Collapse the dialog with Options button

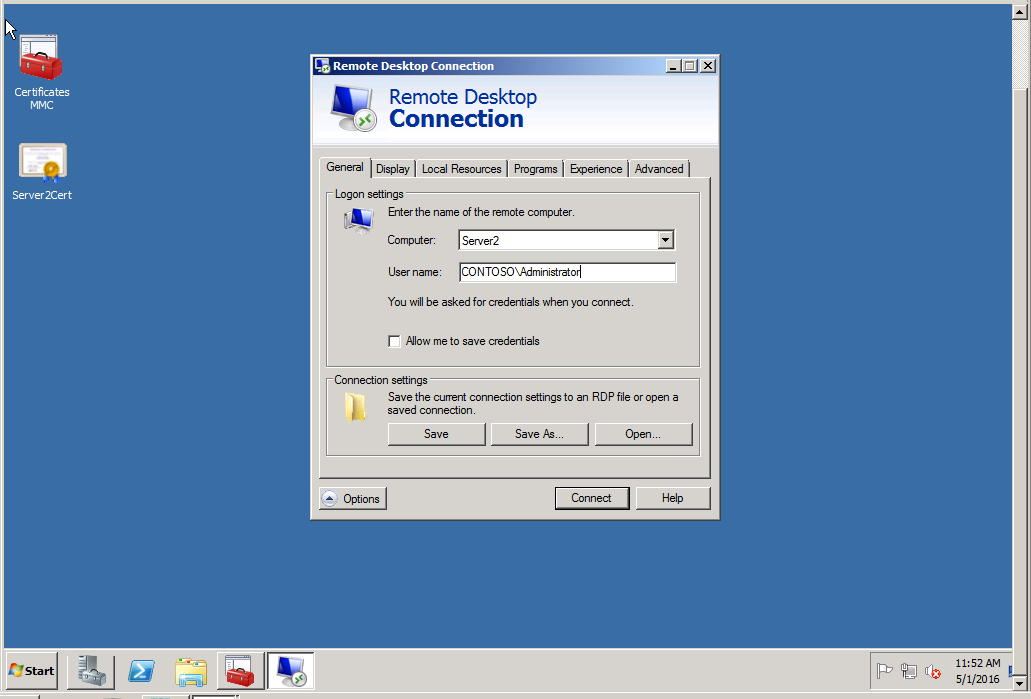click(x=353, y=498)
